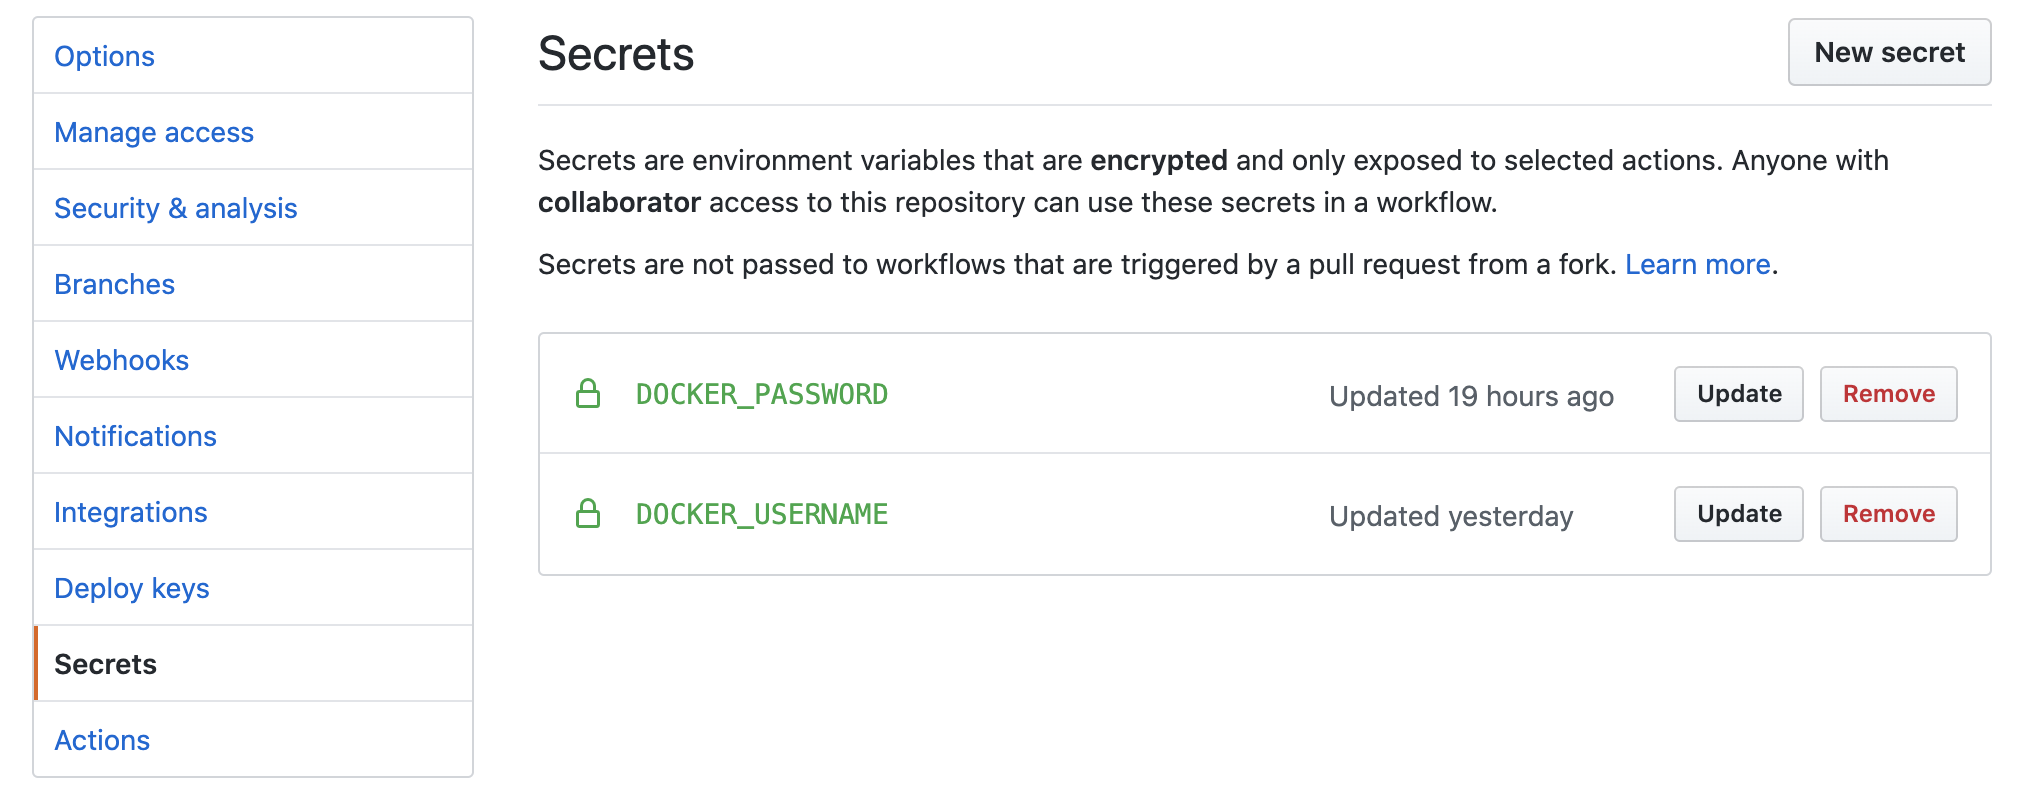Screen dimensions: 2036x792
Task: Select Deploy keys in sidebar
Action: point(132,588)
